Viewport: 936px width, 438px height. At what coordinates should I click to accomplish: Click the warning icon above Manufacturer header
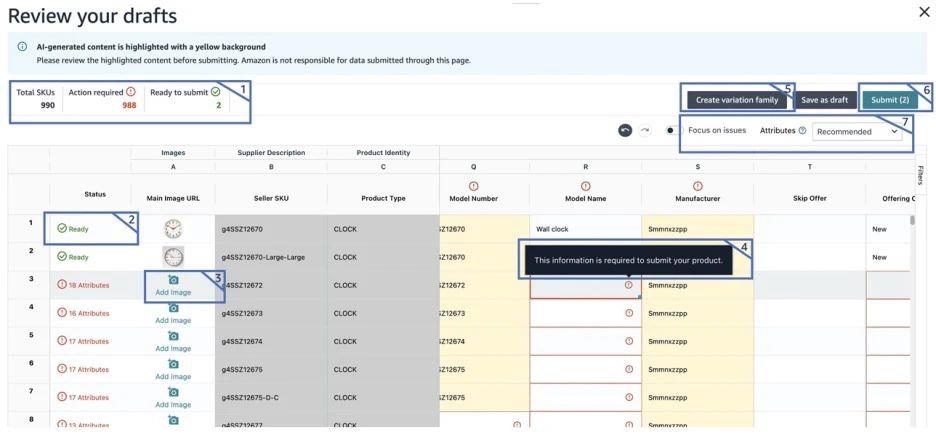coord(697,185)
